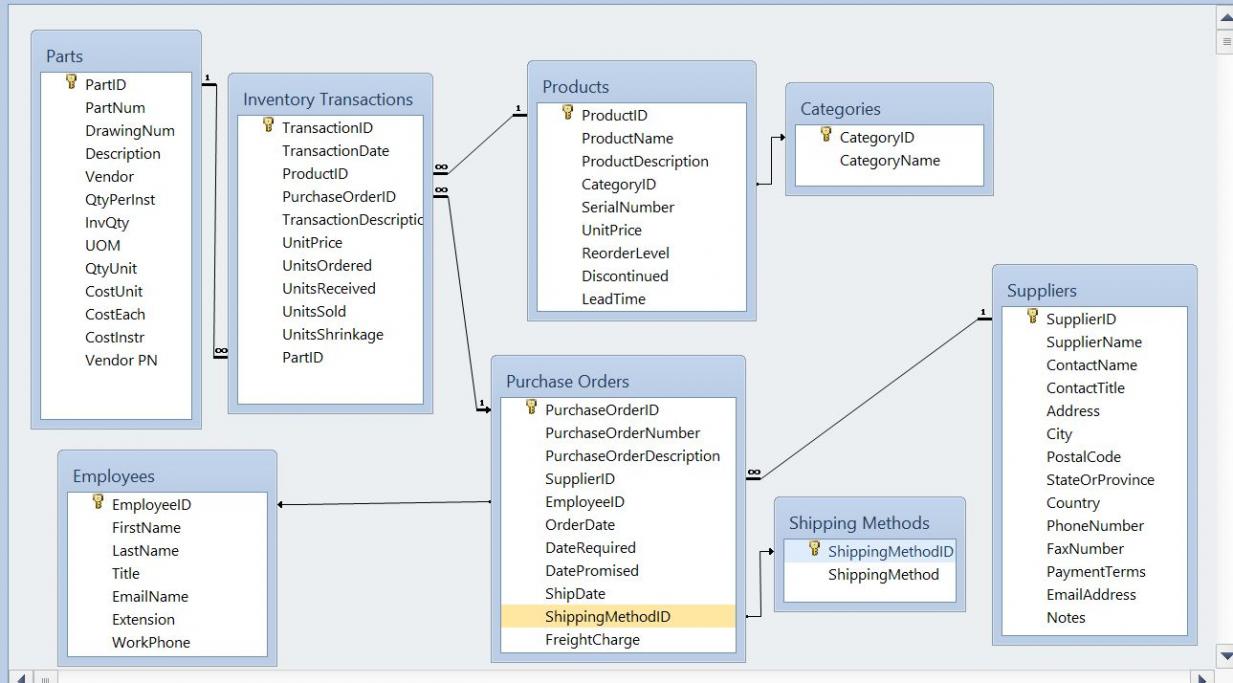
Task: Select PaymentTerms in Suppliers
Action: coord(1096,572)
